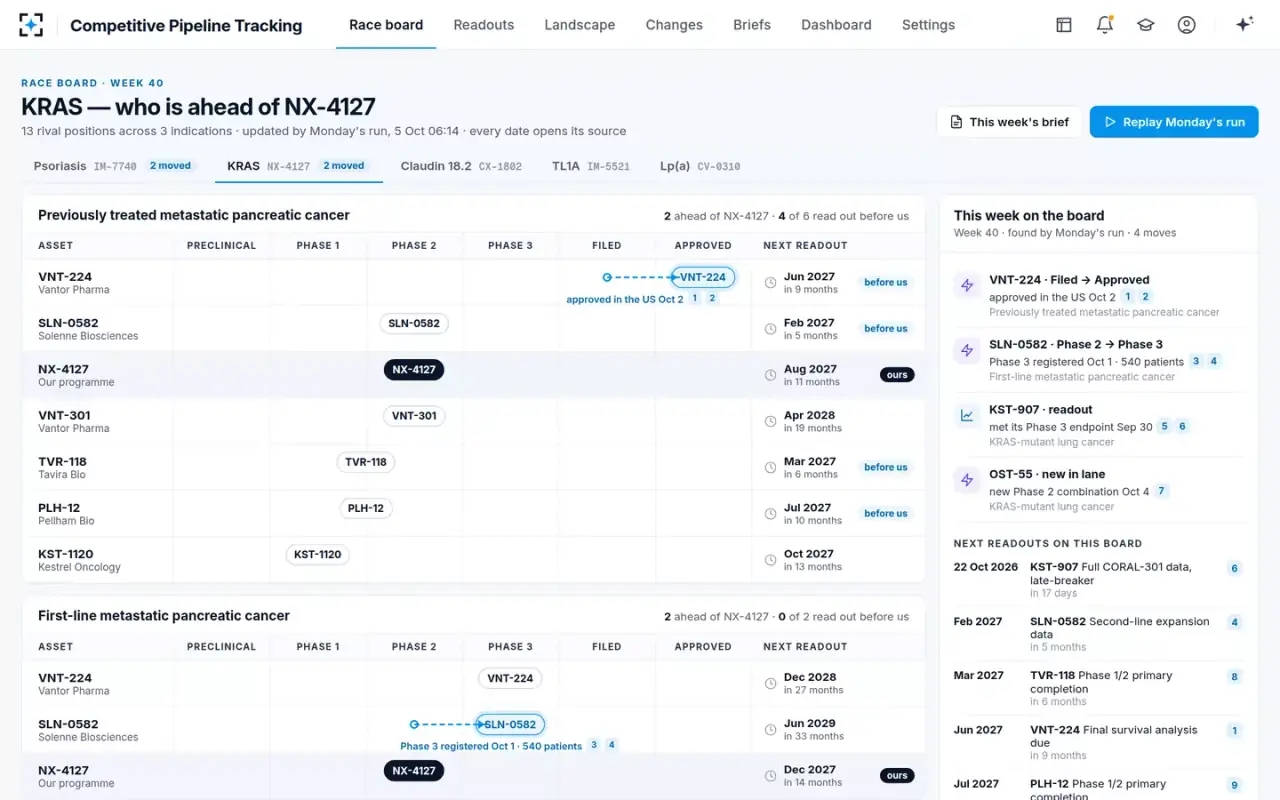This screenshot has width=1280, height=800.
Task: Click the SLN-0582 chip in Phase 2 column
Action: (414, 323)
